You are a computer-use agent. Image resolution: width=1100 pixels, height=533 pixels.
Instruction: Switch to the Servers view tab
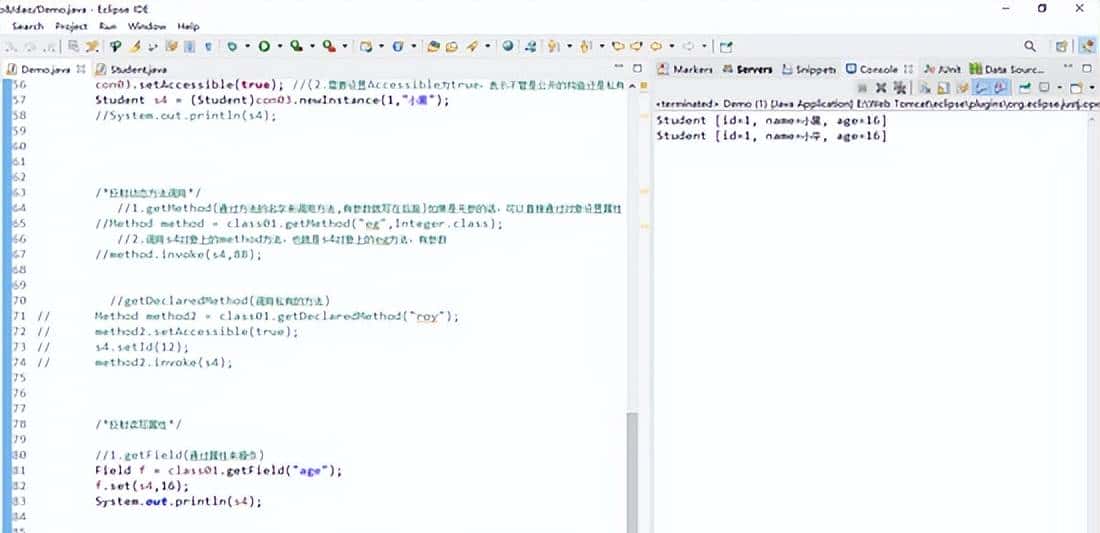747,69
